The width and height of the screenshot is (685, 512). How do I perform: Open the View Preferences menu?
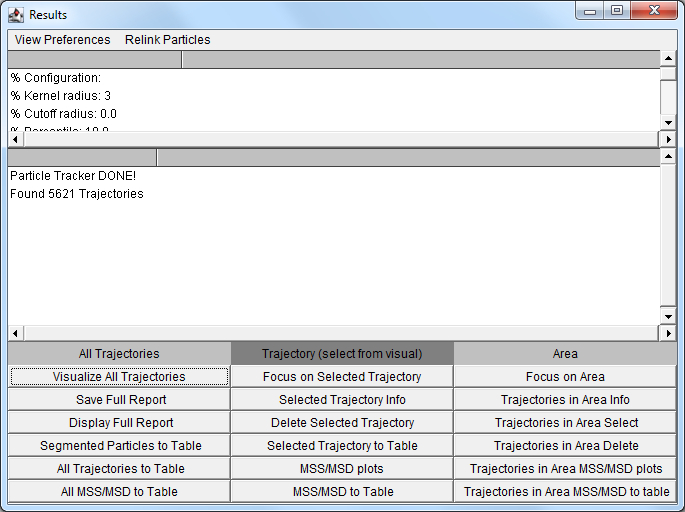coord(62,40)
